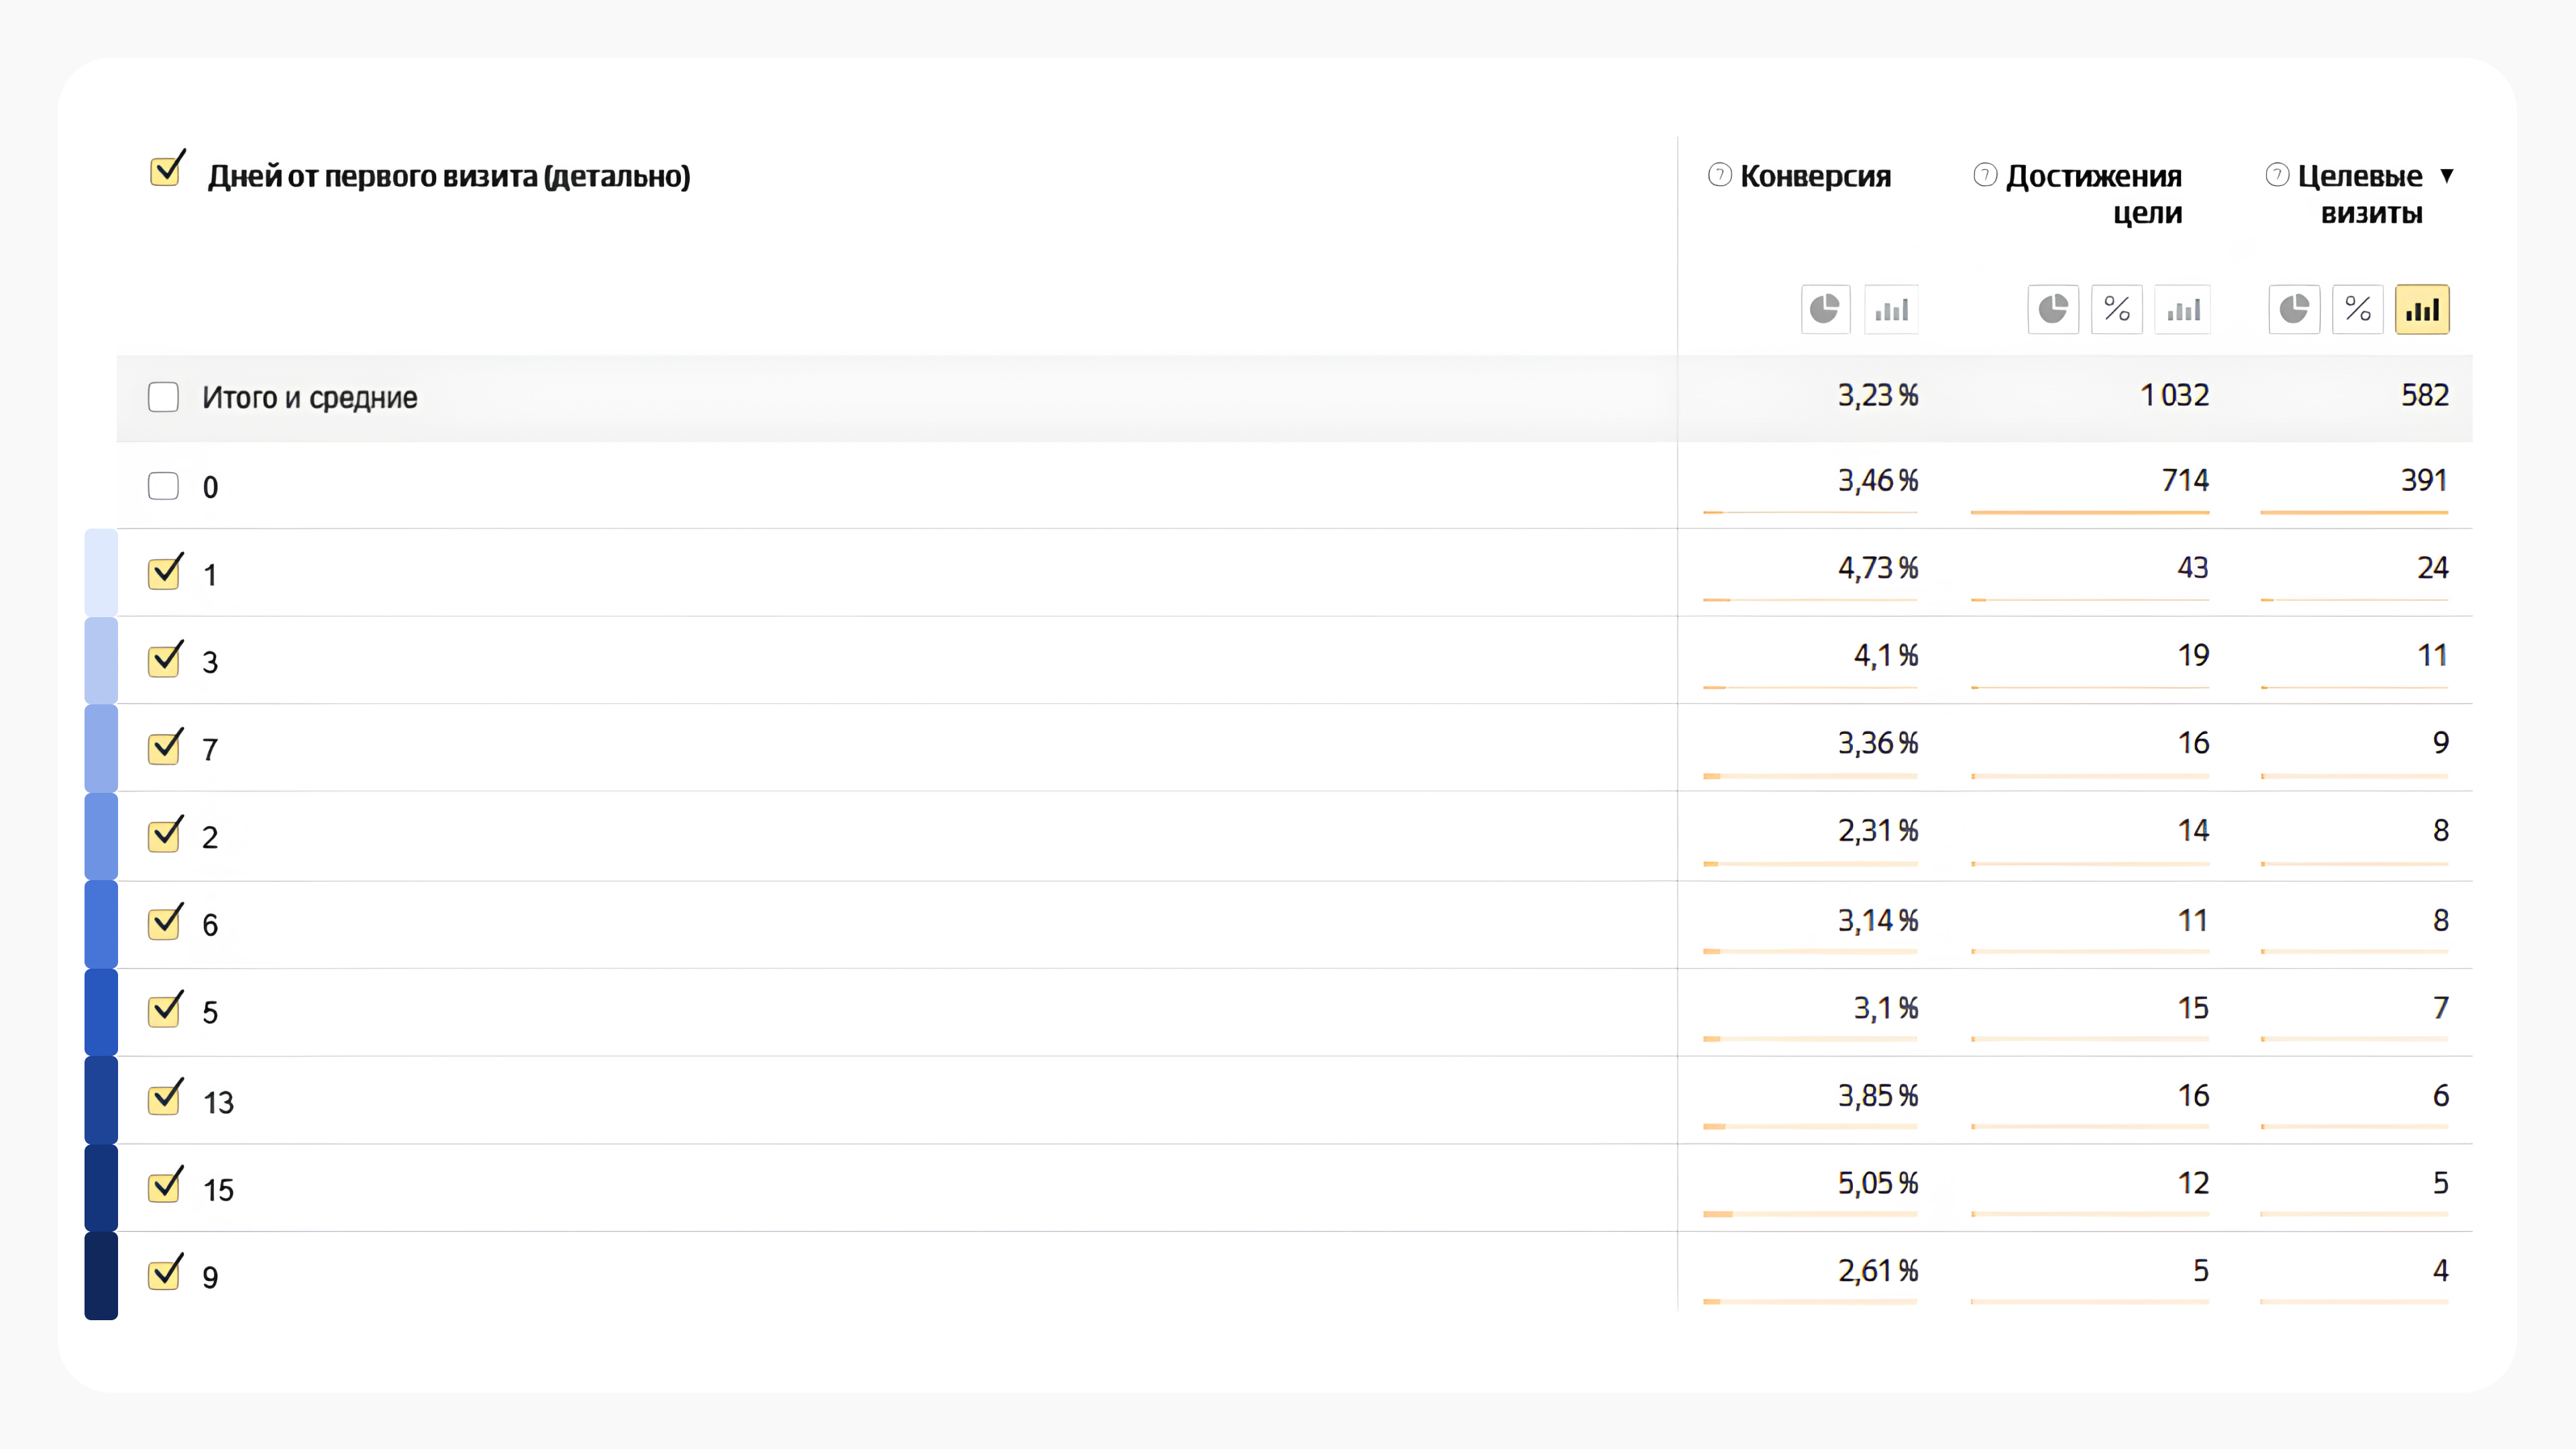Open help icon next to Достижения цели
This screenshot has height=1449, width=2576.
coord(1985,175)
